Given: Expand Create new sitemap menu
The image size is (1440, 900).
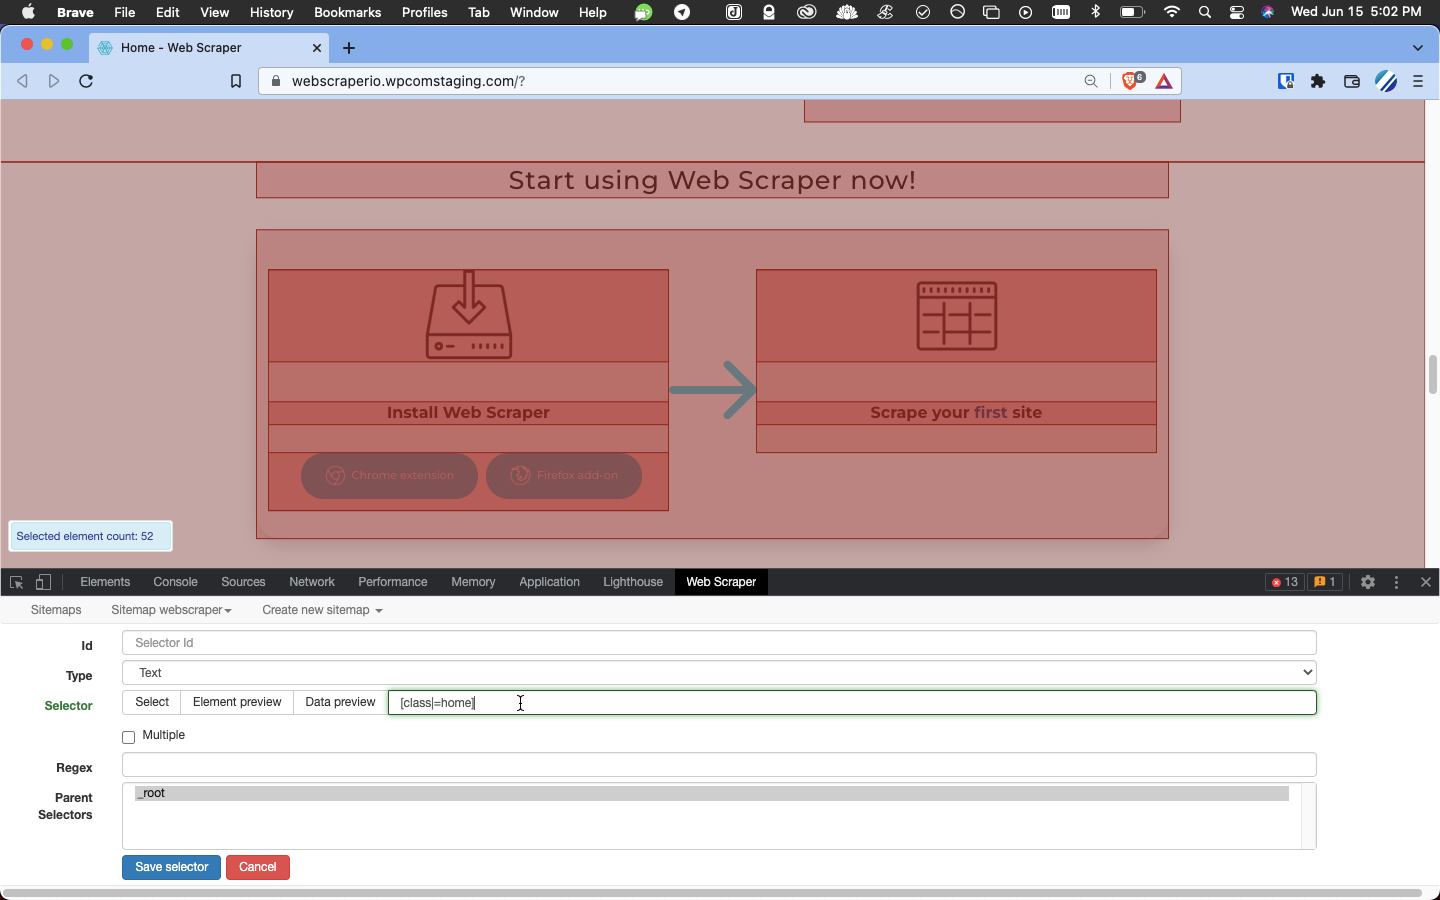Looking at the screenshot, I should tap(322, 610).
